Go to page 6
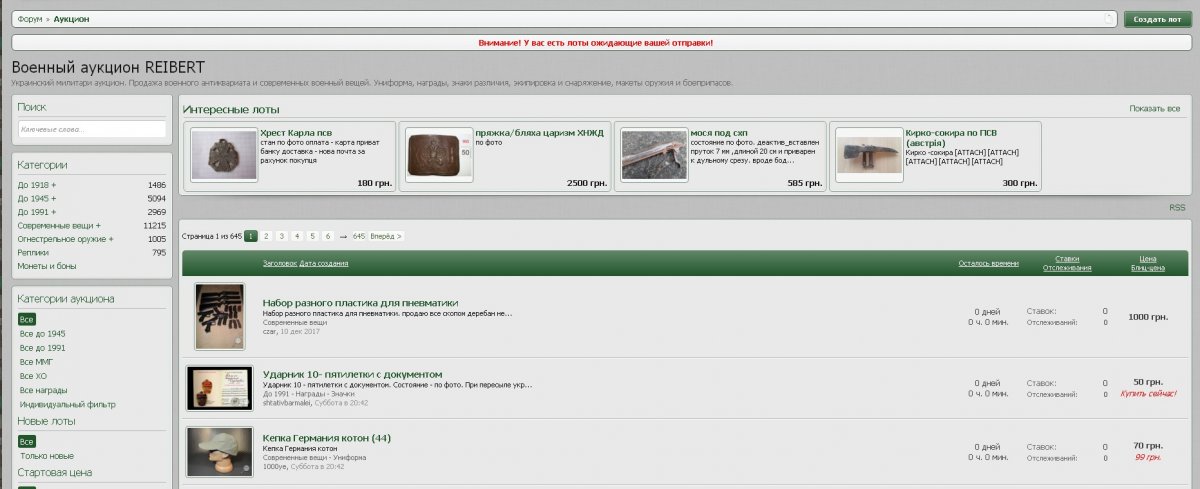This screenshot has width=1200, height=489. (x=328, y=236)
